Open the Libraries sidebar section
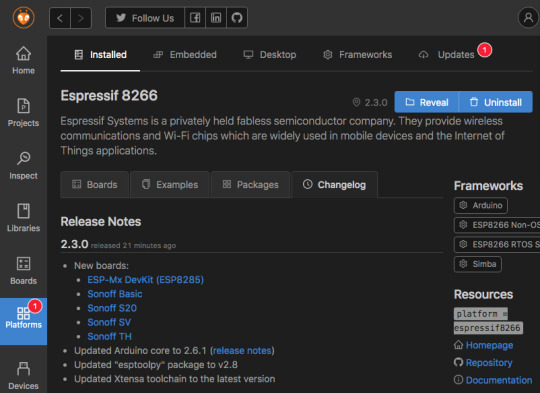Image resolution: width=540 pixels, height=393 pixels. click(x=23, y=218)
